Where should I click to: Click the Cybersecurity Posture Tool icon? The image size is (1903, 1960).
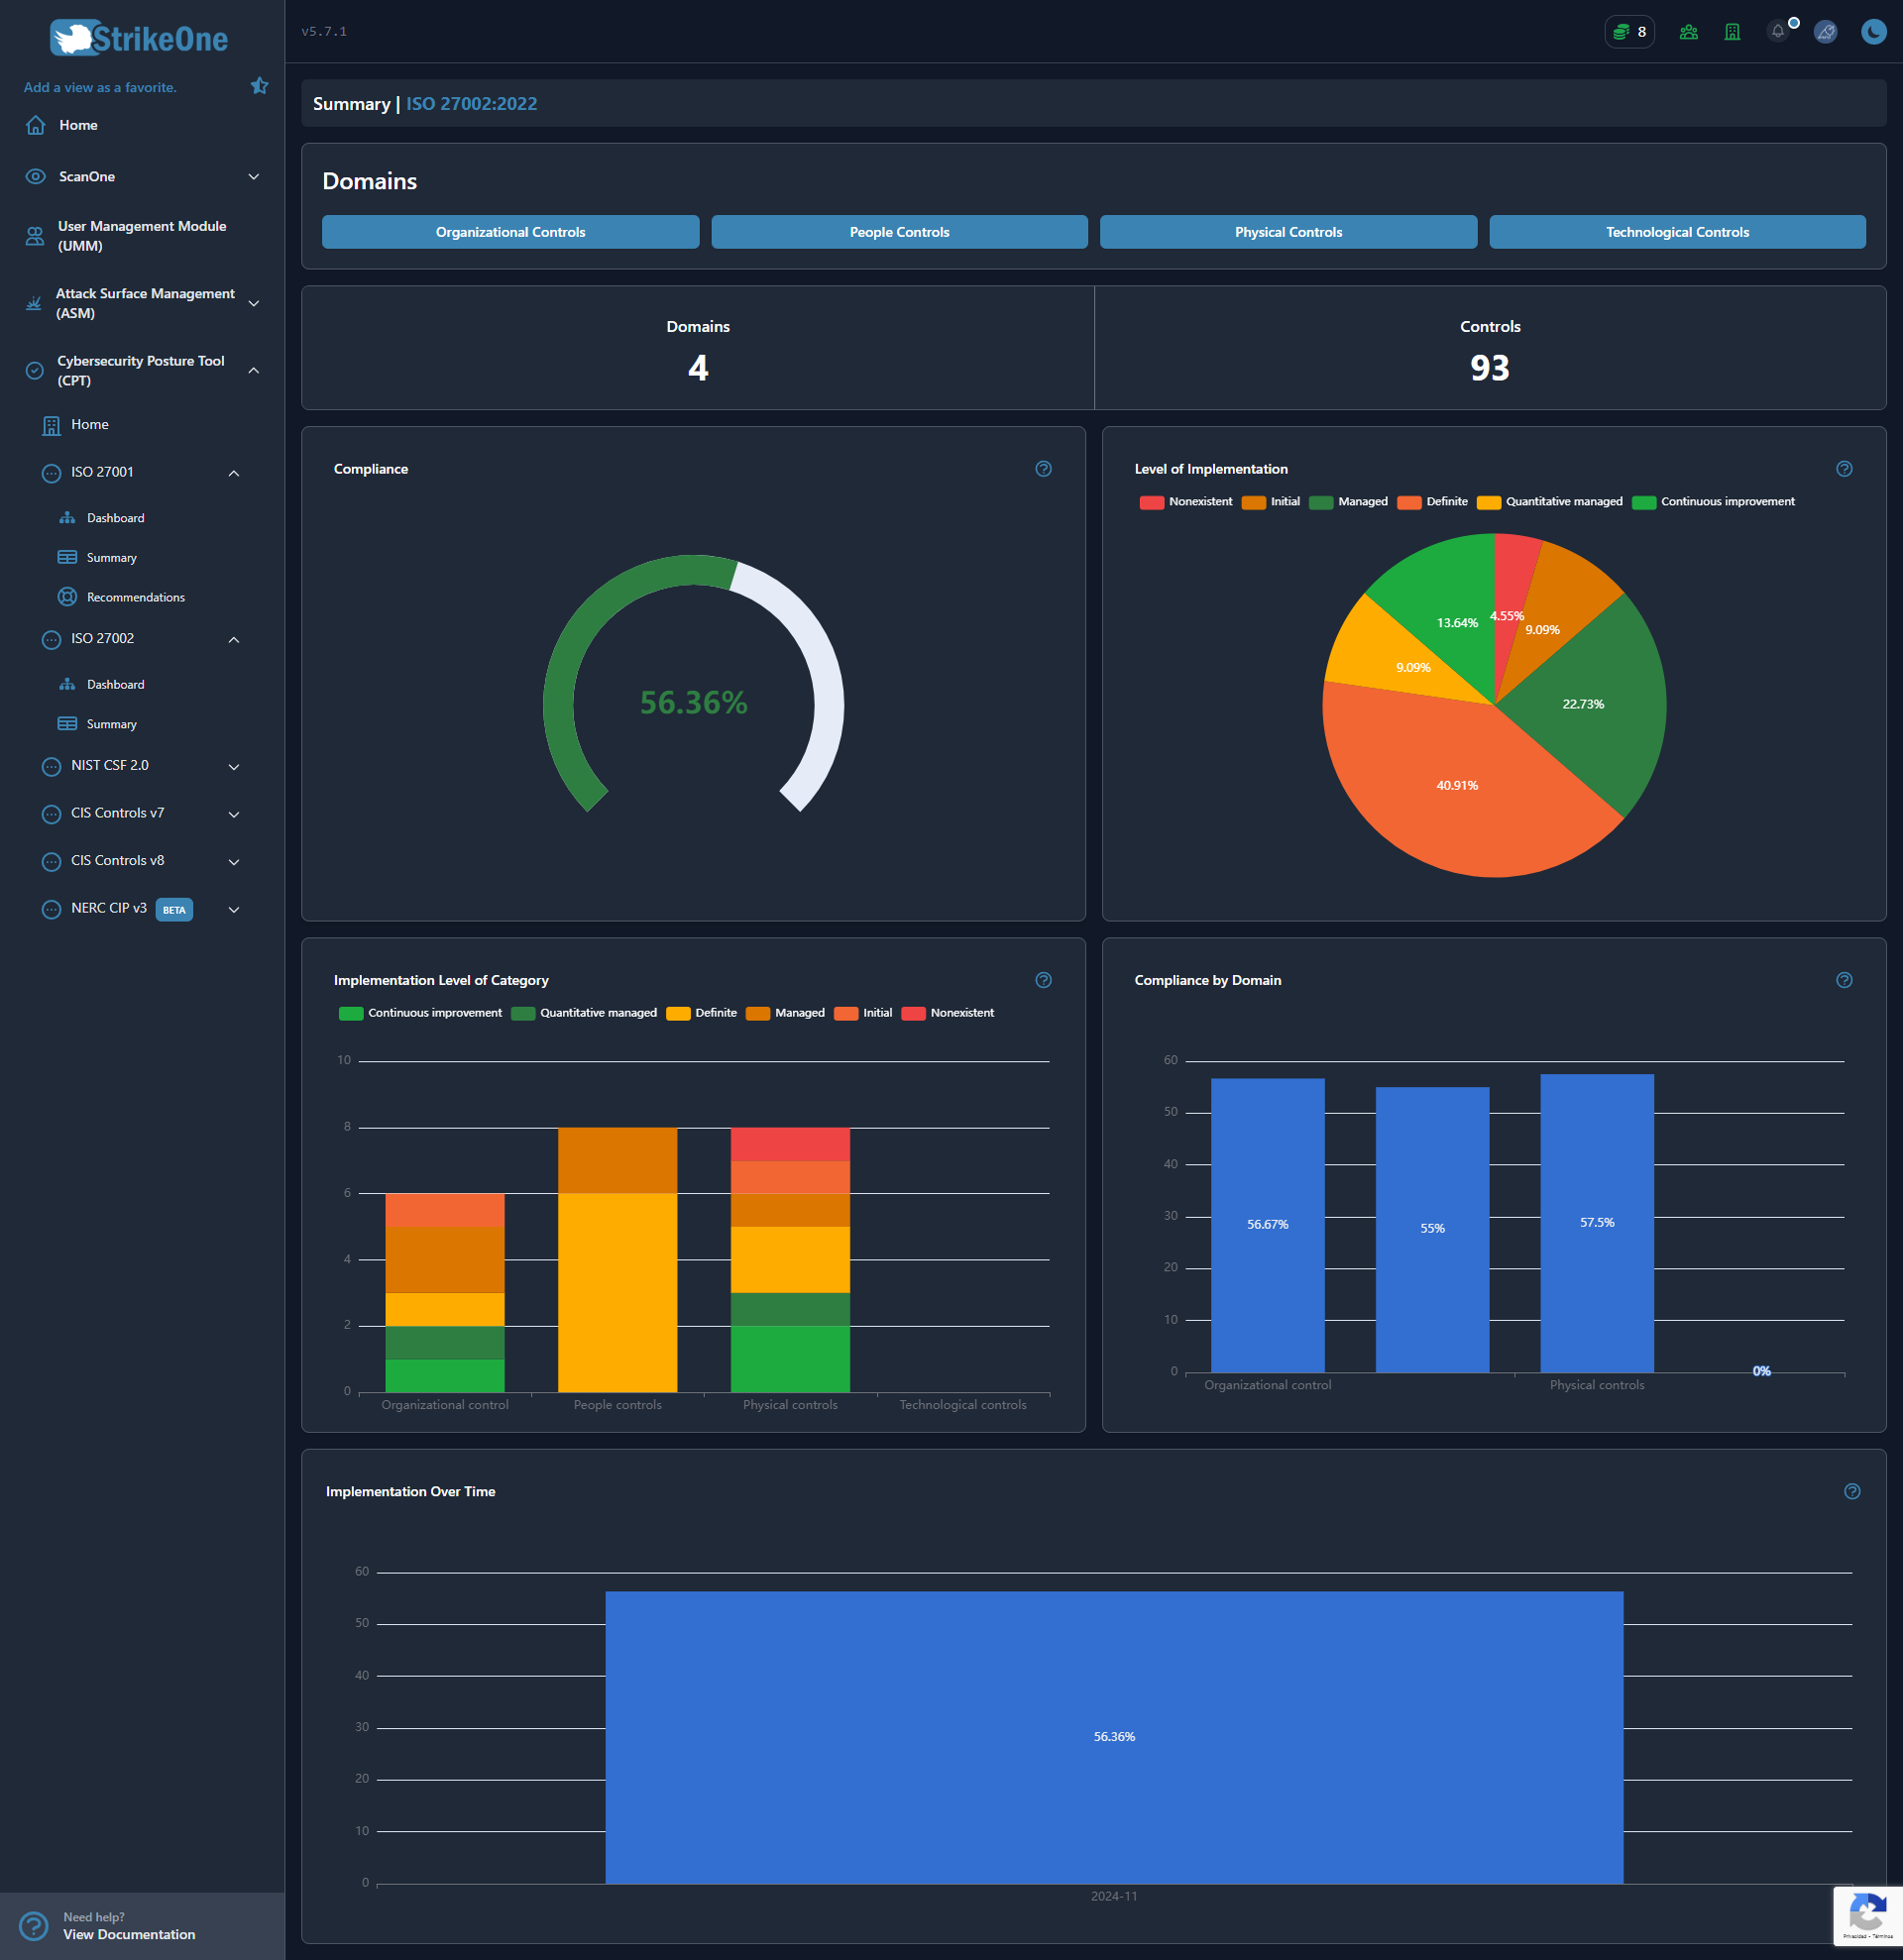(x=35, y=371)
